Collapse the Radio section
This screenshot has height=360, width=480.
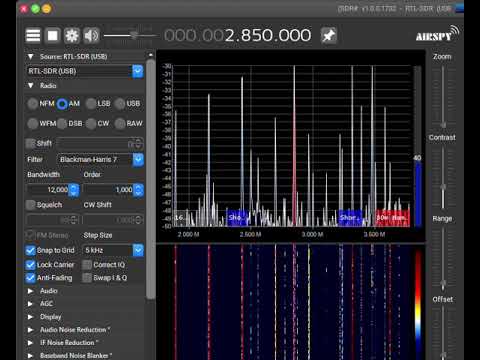click(x=31, y=86)
